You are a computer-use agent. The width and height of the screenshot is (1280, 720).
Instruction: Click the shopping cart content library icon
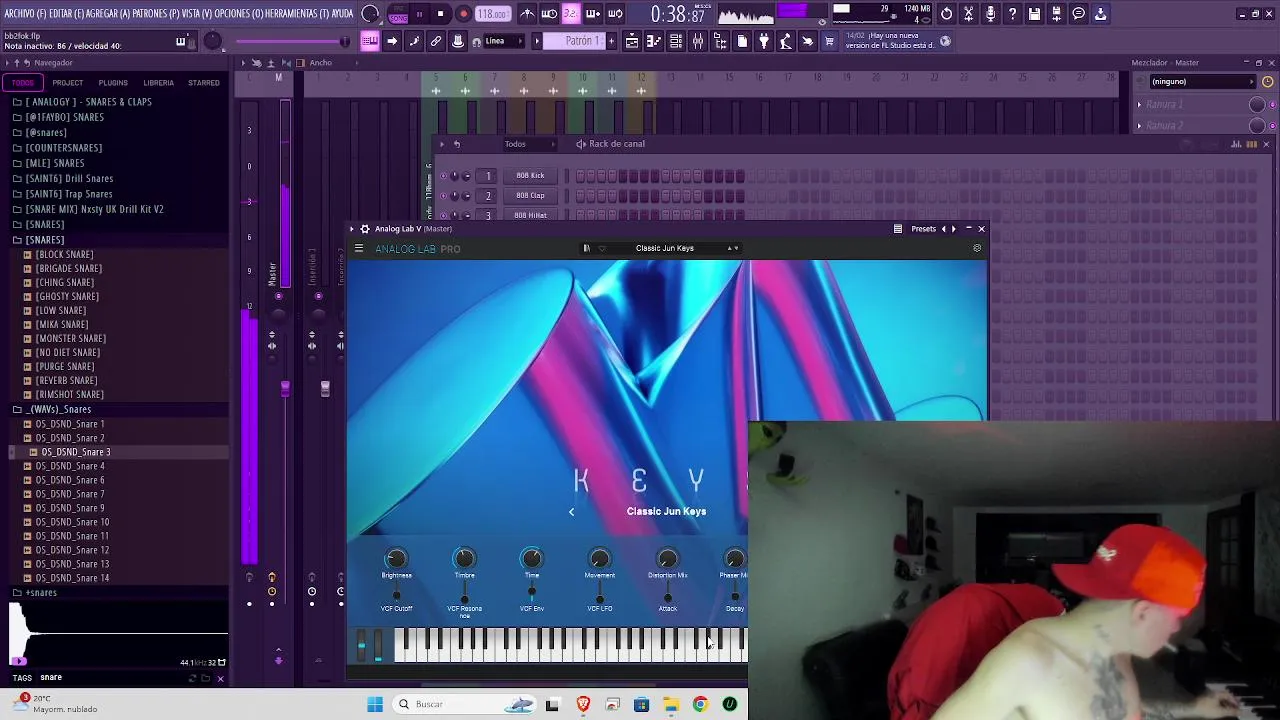click(829, 41)
